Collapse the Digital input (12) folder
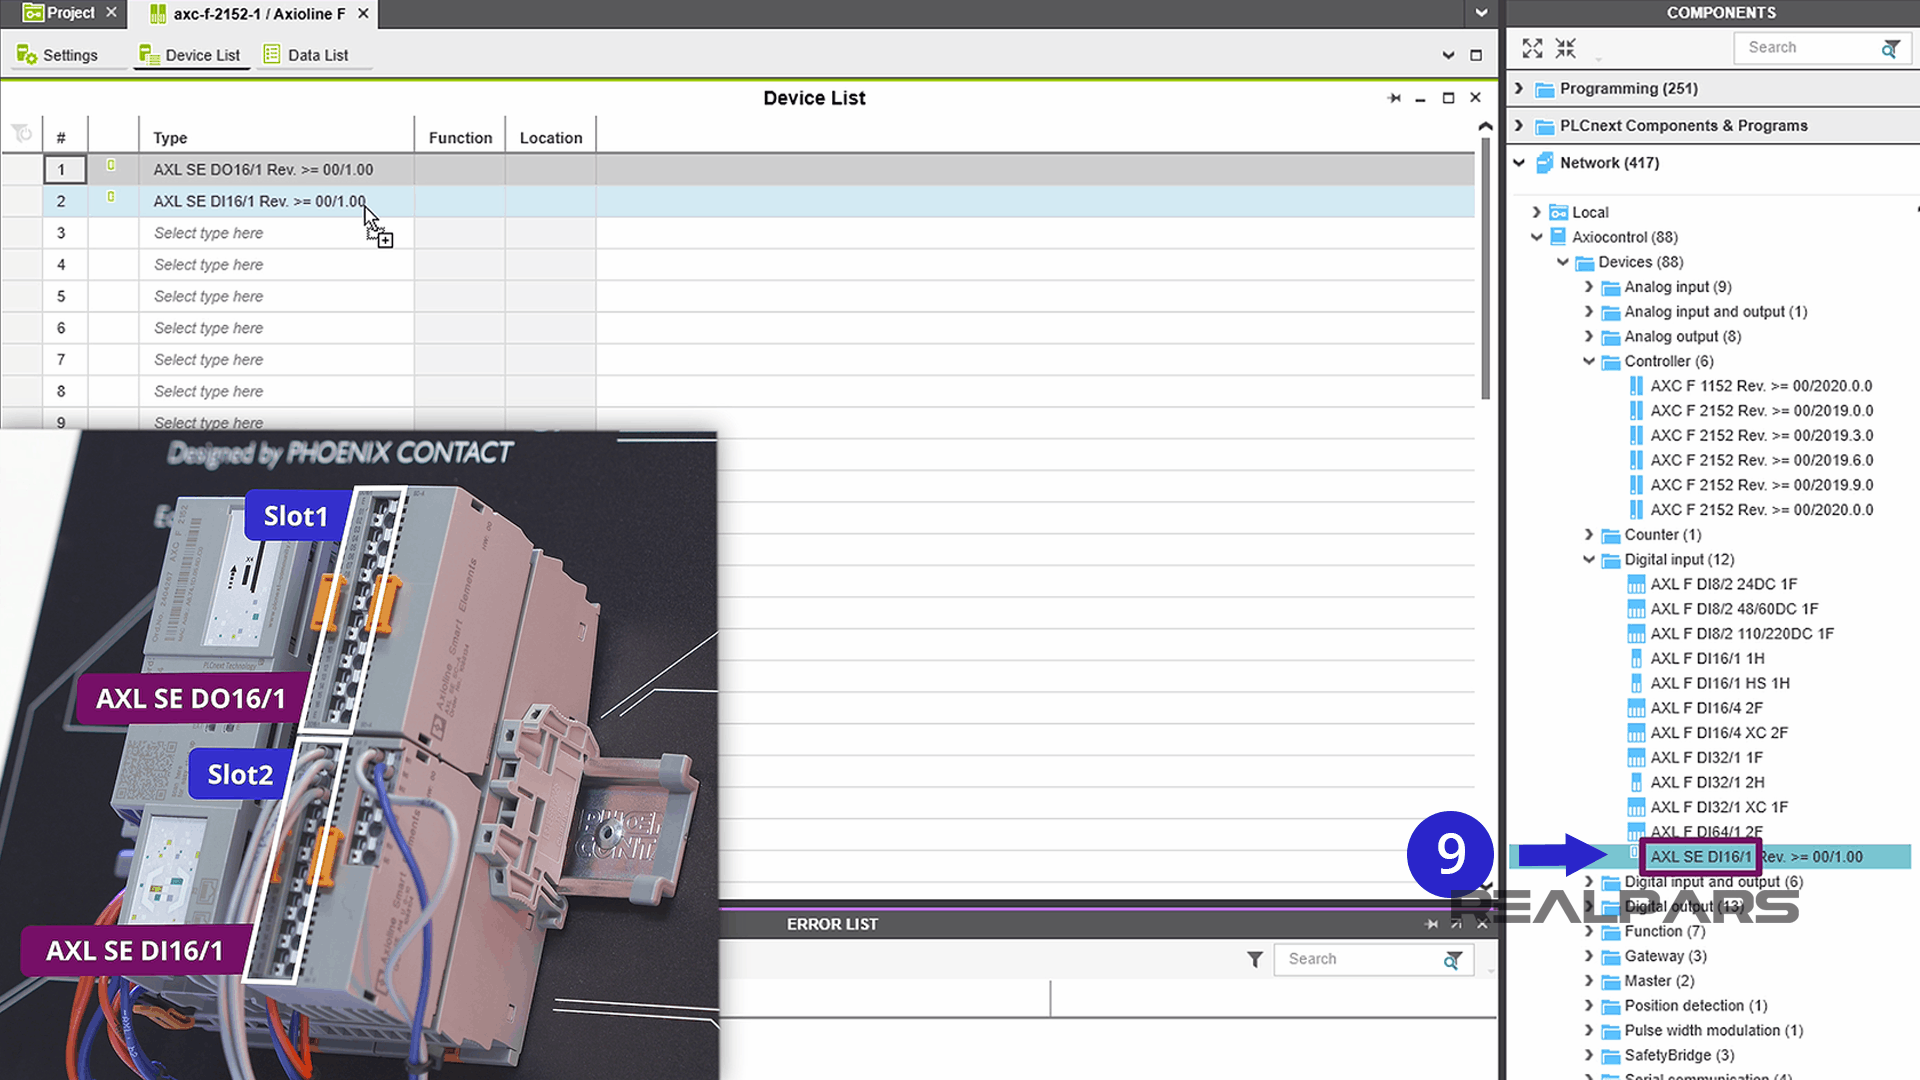 pyautogui.click(x=1589, y=559)
